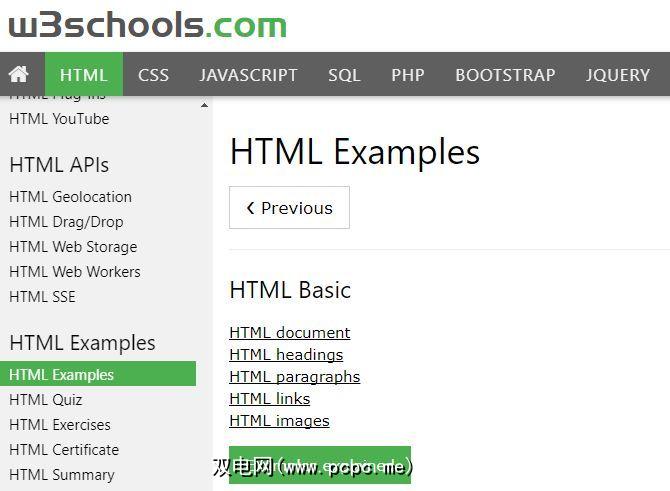Go to HTML Web Storage page

click(73, 247)
